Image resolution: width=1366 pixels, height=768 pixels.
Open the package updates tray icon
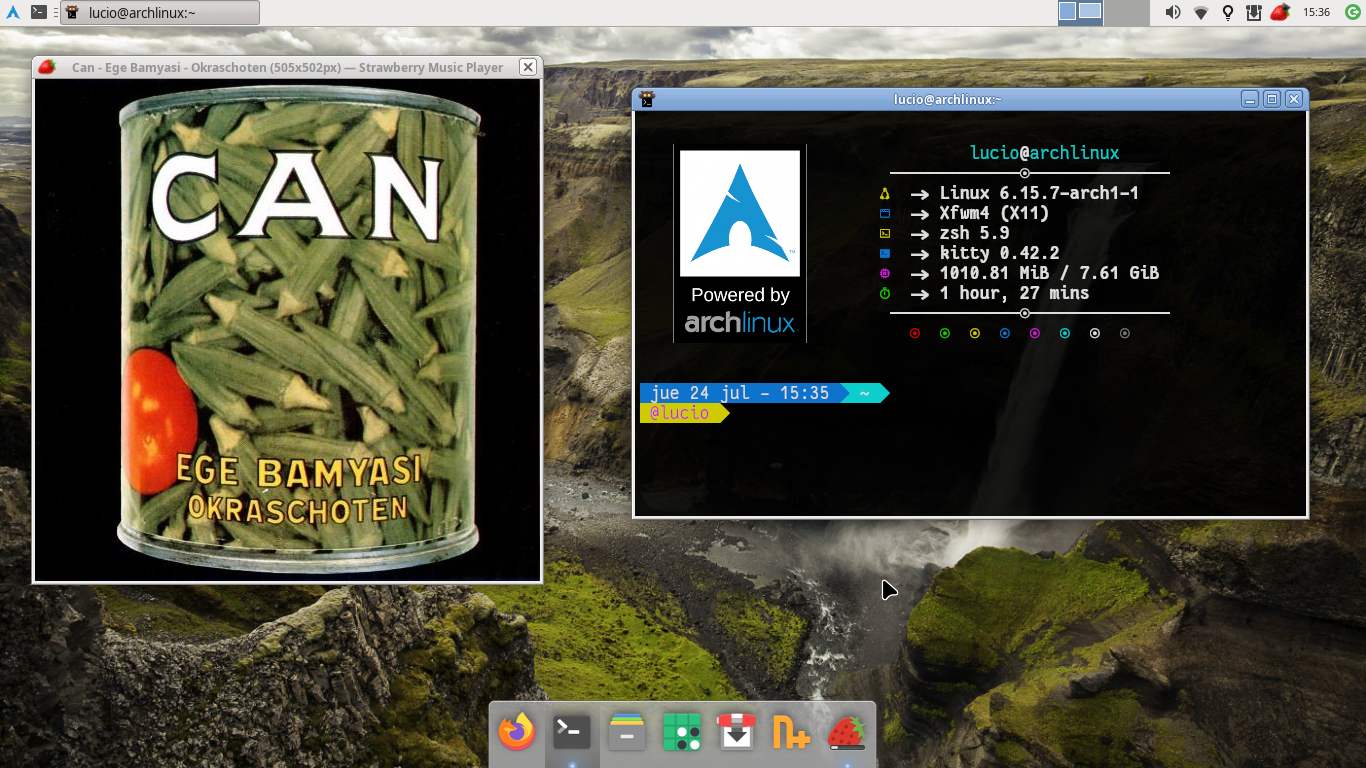click(x=1253, y=12)
